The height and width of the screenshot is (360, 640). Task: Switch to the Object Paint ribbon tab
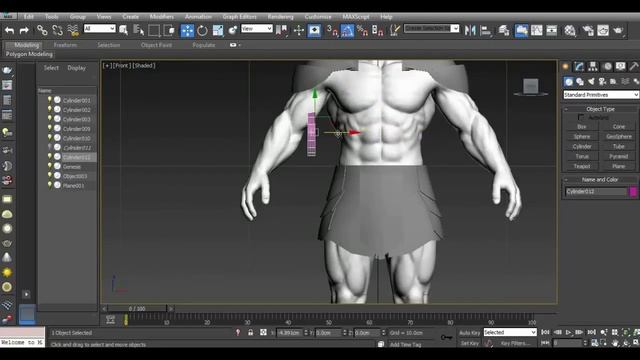click(x=156, y=45)
